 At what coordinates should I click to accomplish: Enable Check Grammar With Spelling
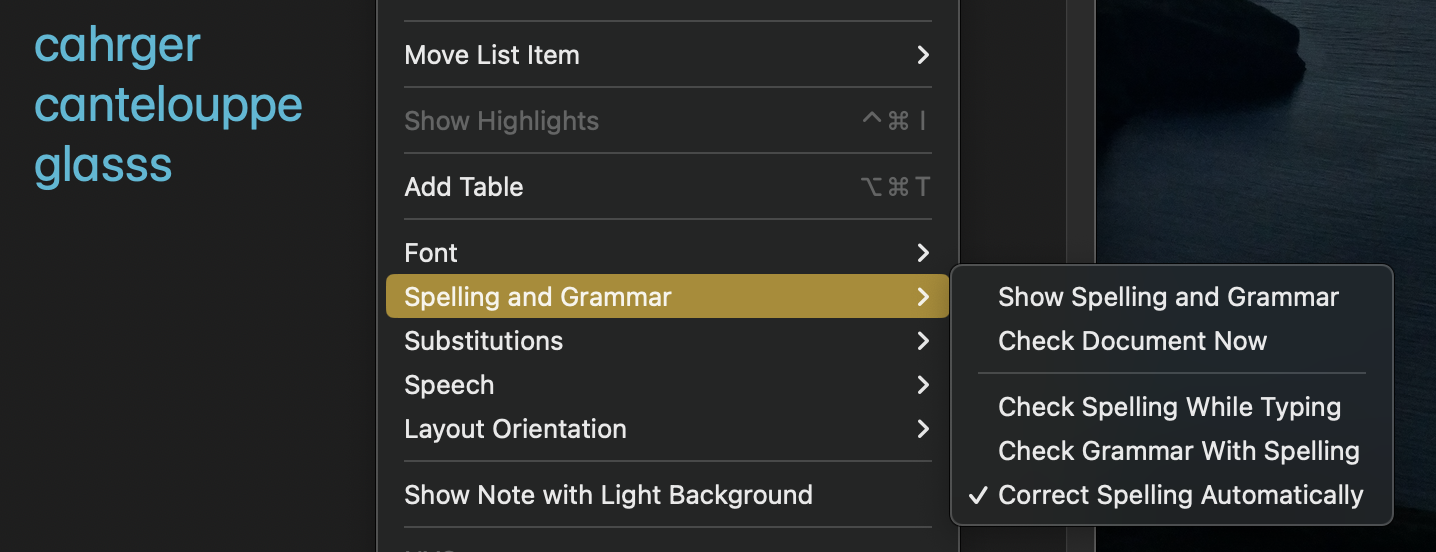(x=1178, y=451)
